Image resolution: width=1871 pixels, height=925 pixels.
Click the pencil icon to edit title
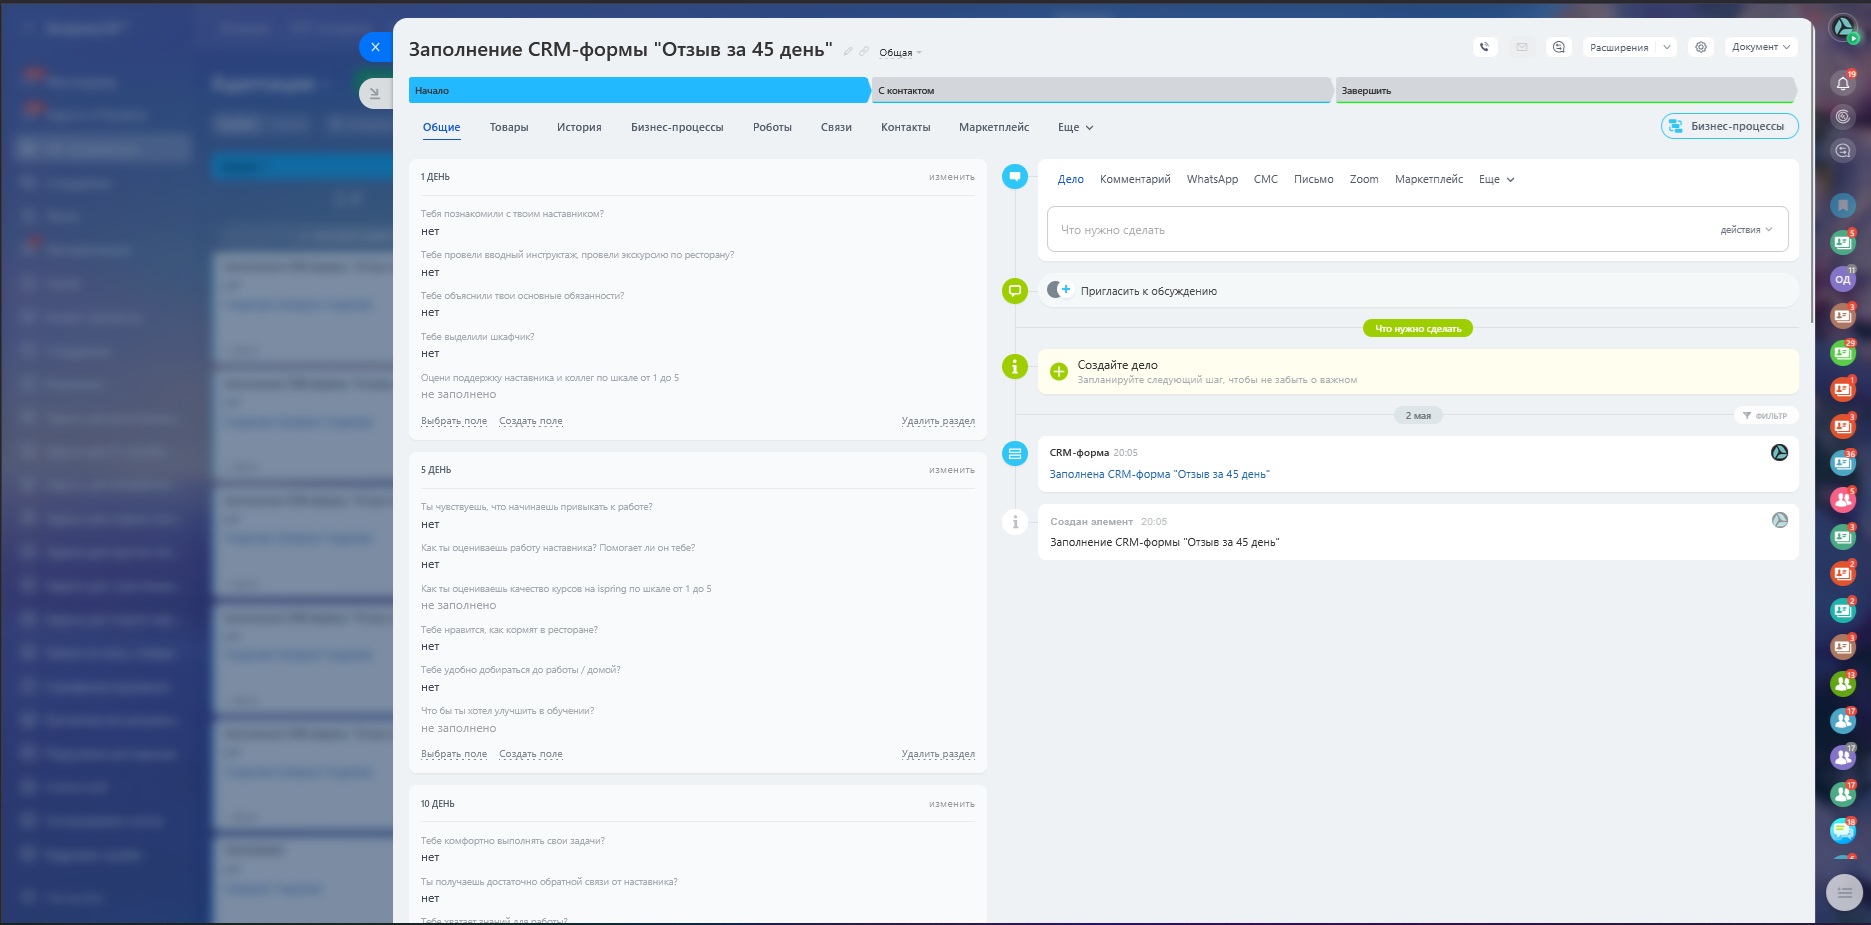coord(848,52)
